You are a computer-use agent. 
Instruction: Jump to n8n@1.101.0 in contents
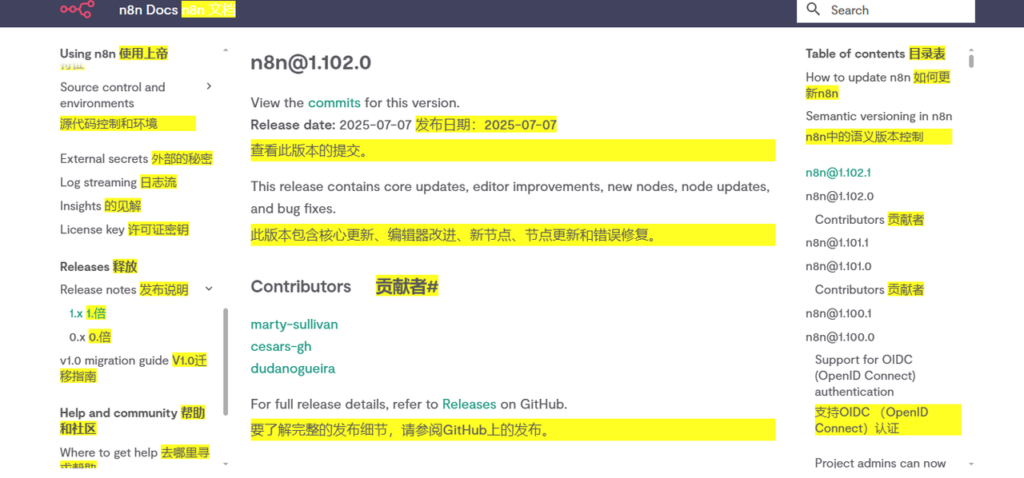[839, 266]
